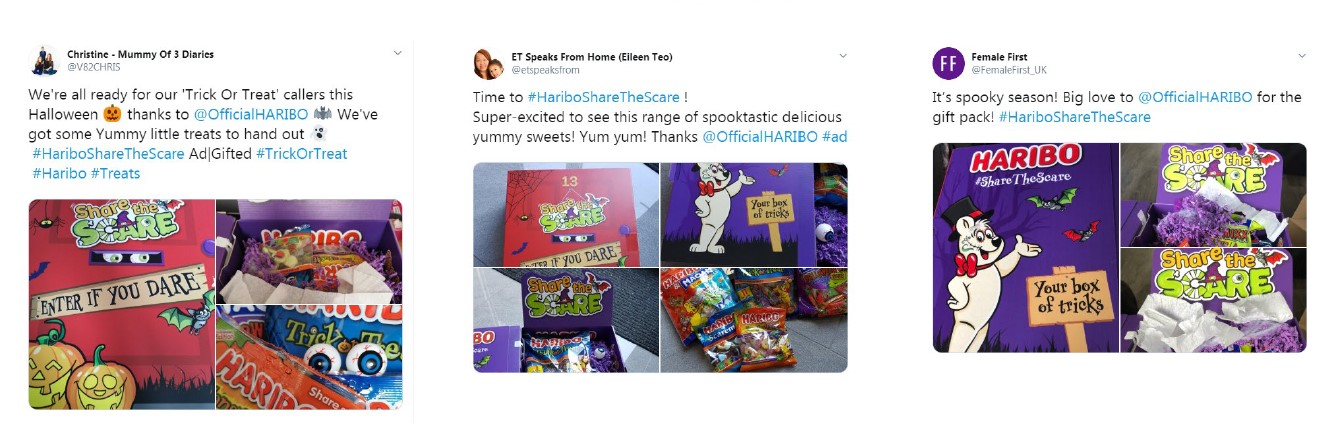
Task: Open the @FemaleFirst_UK handle
Action: 1009,70
